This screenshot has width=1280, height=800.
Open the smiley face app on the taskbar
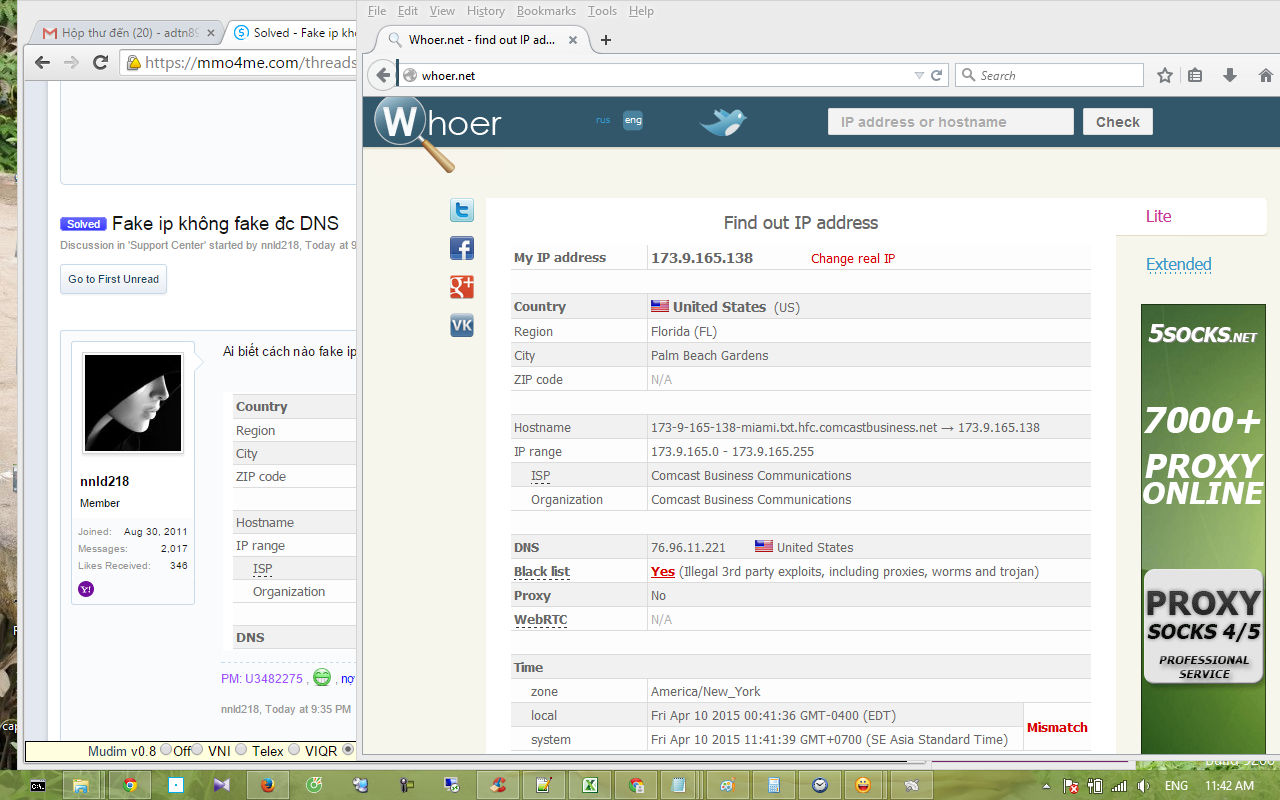[864, 785]
